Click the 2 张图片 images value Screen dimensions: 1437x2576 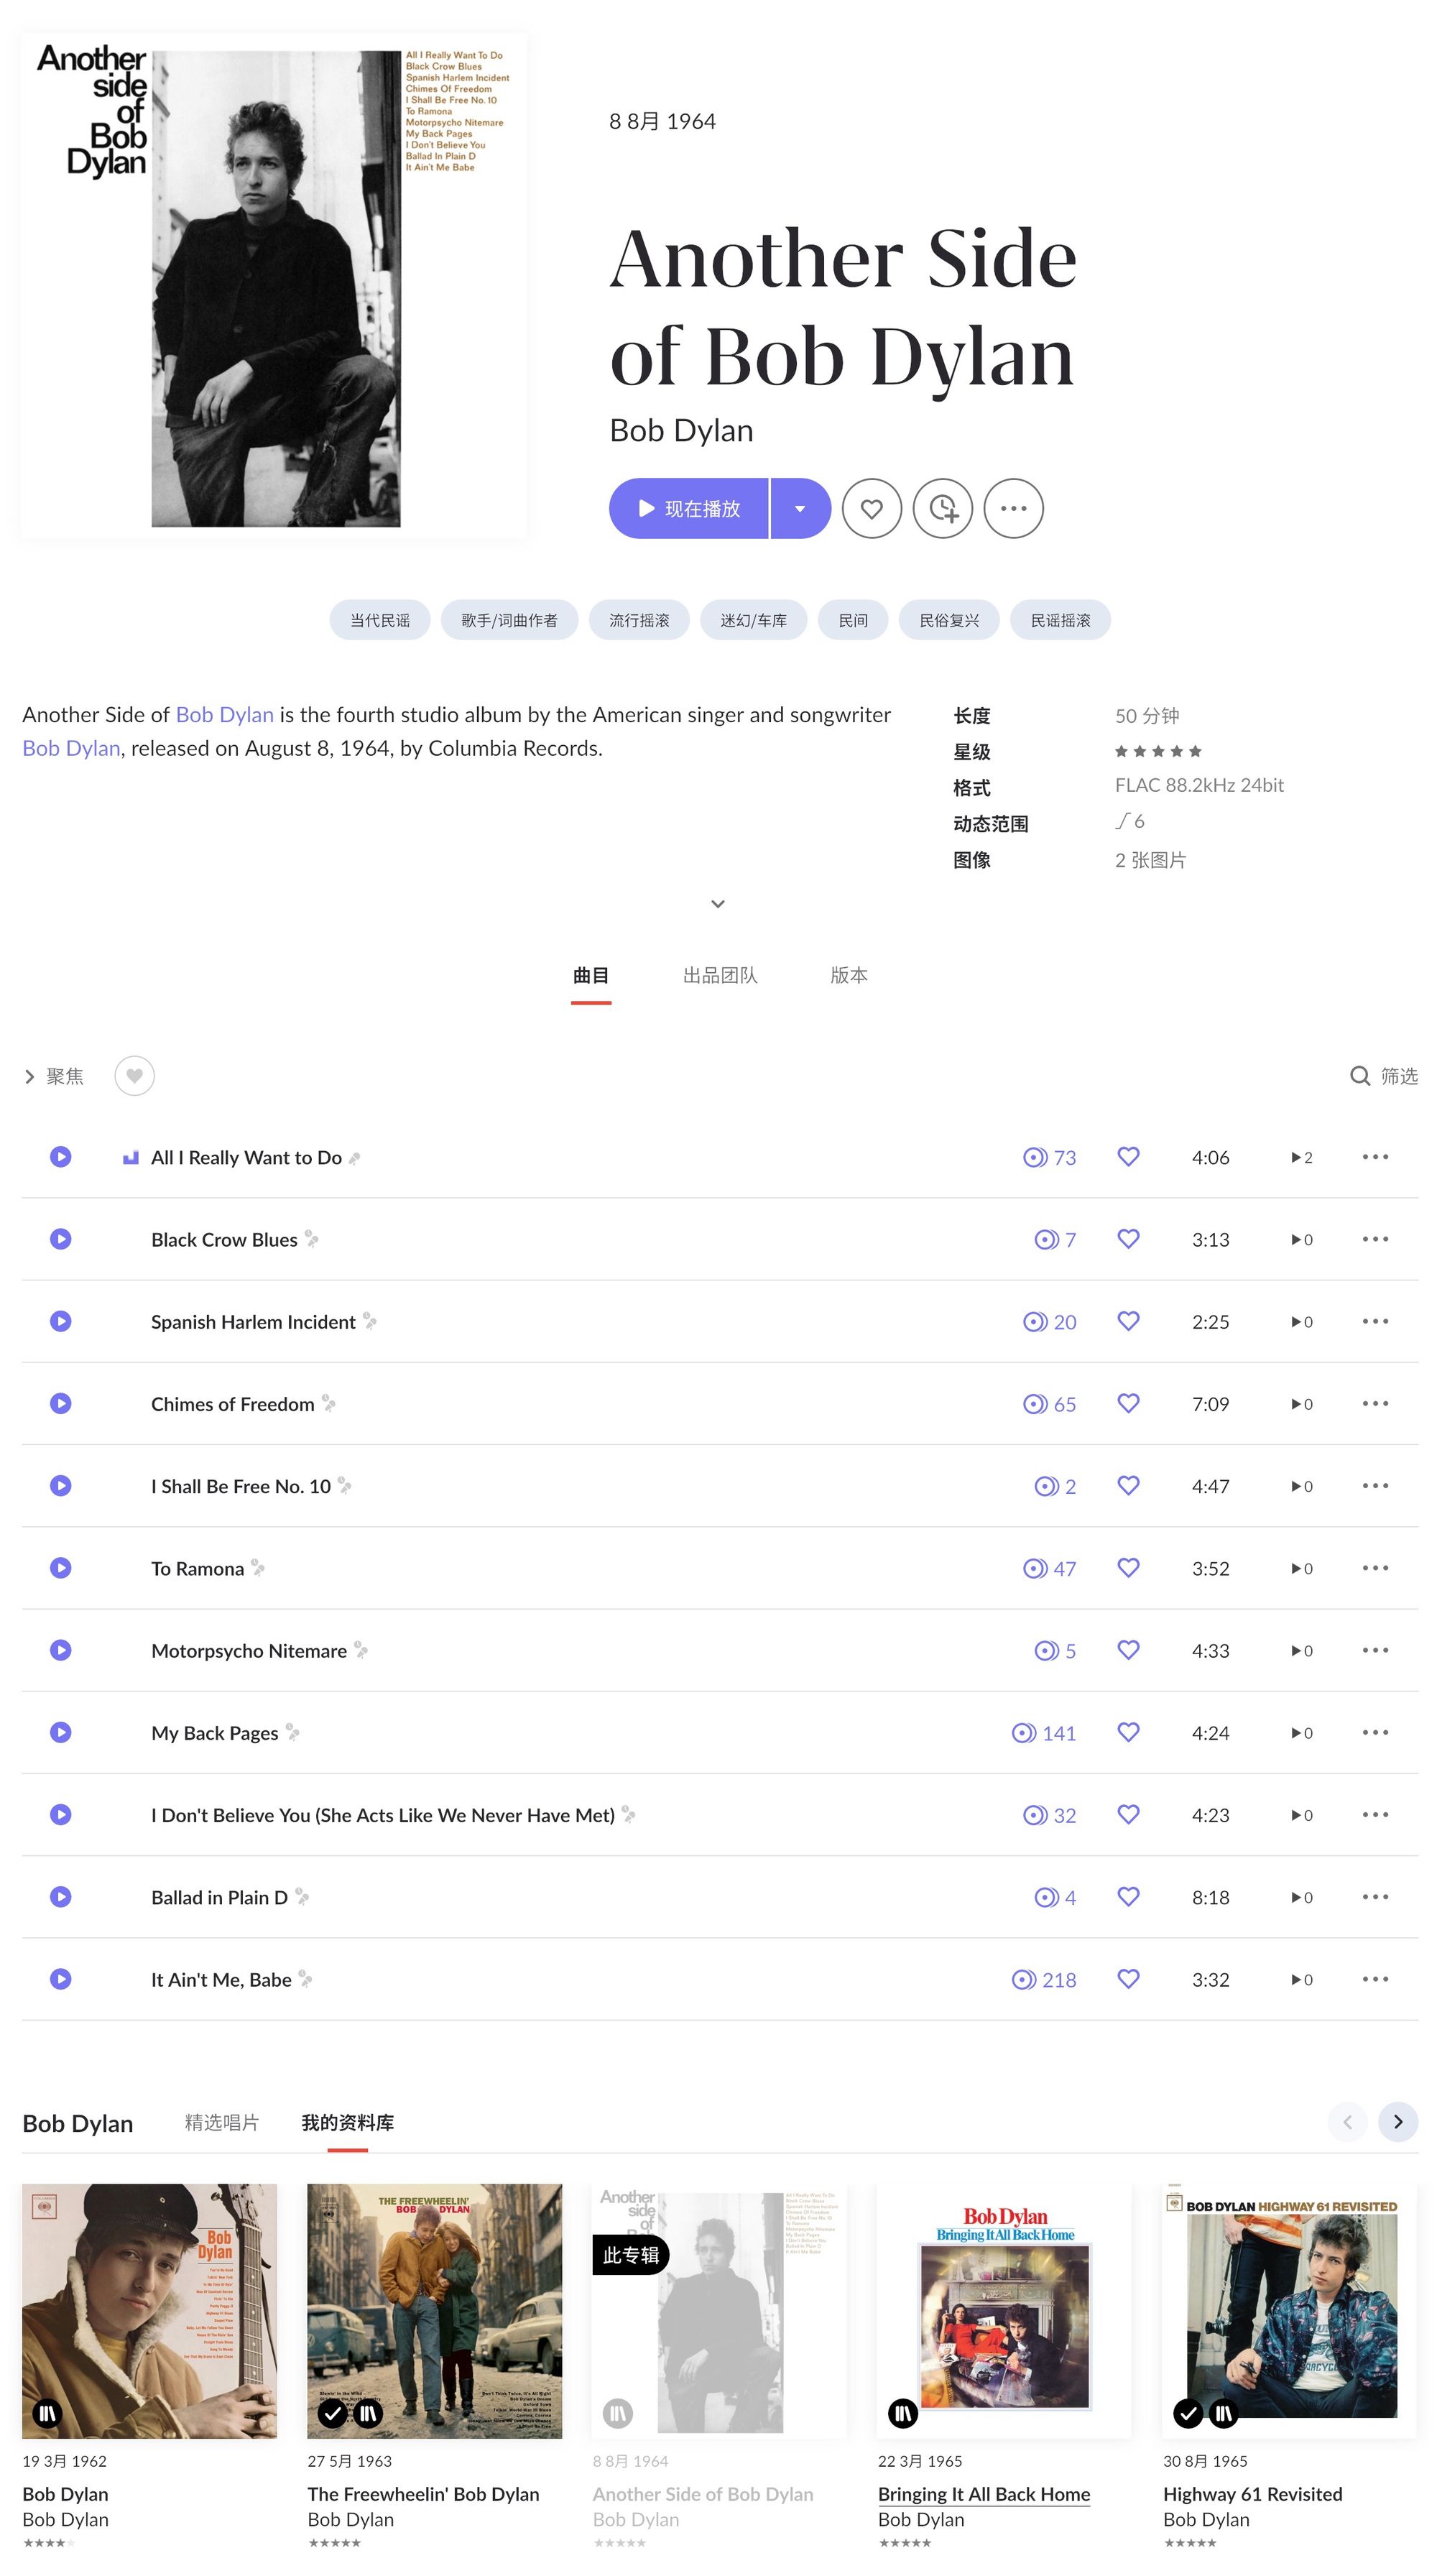[1150, 860]
